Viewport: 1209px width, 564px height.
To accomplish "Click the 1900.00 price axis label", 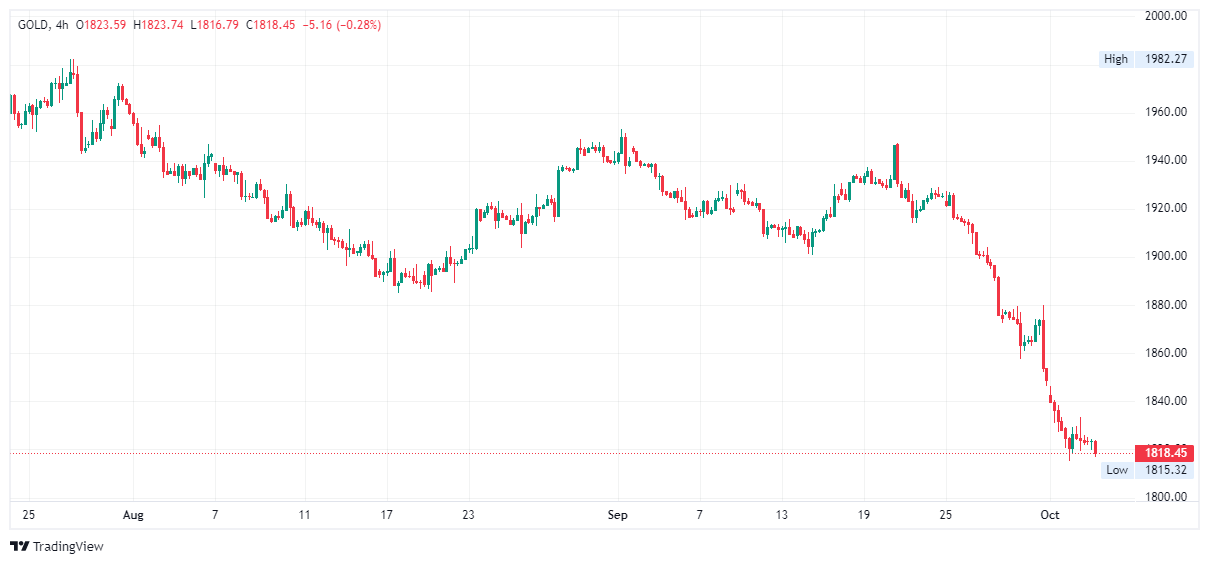I will click(1165, 256).
